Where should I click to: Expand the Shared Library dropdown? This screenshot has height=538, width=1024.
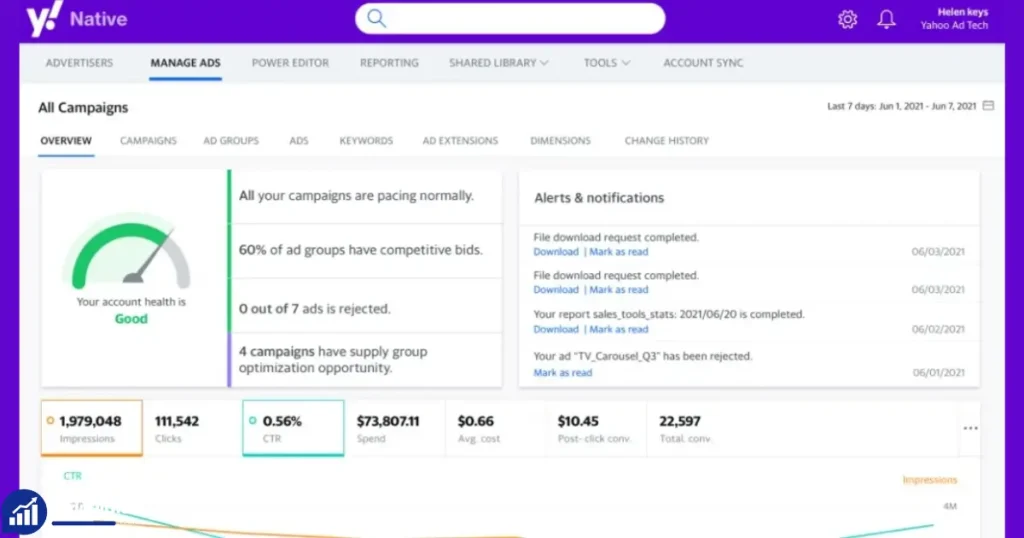click(x=498, y=63)
